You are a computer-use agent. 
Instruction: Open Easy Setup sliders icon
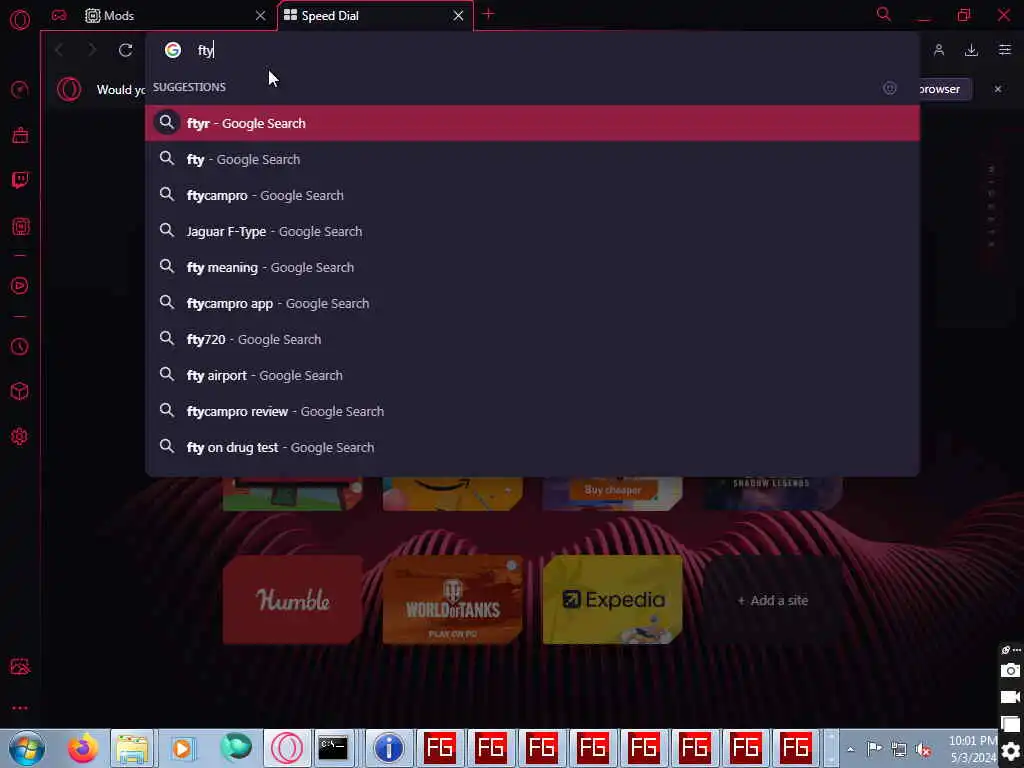[1004, 50]
